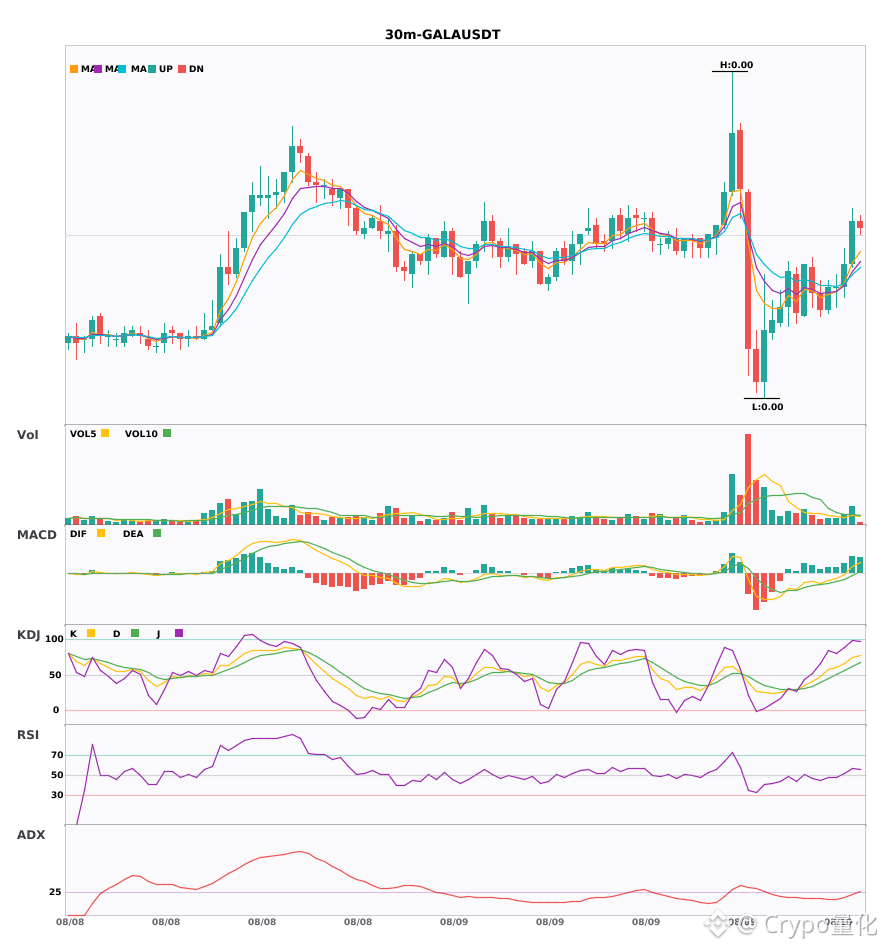Click the RSI 70 level axis label

57,755
